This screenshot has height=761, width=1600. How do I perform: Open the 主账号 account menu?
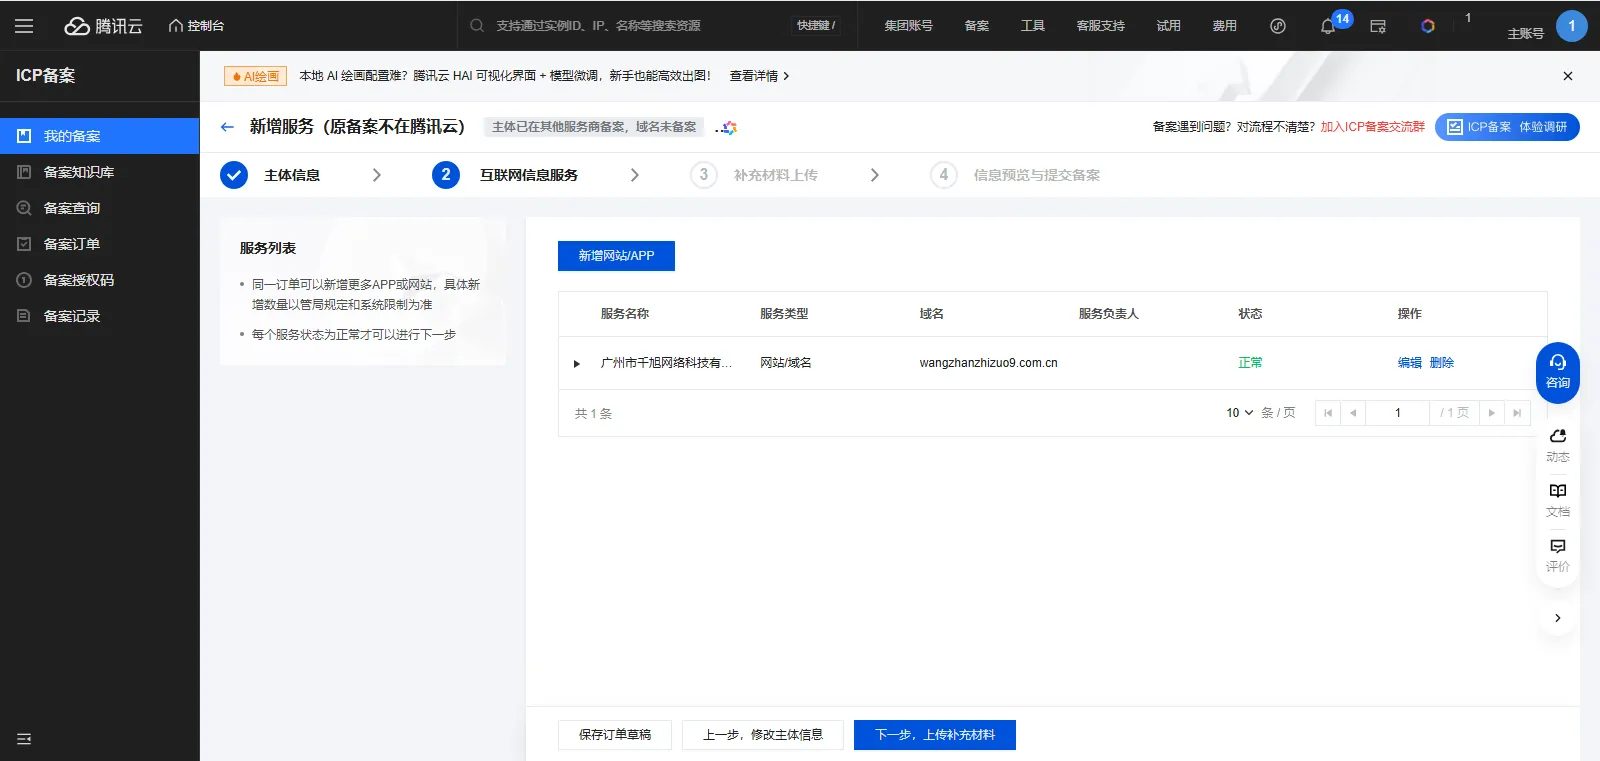click(1525, 33)
